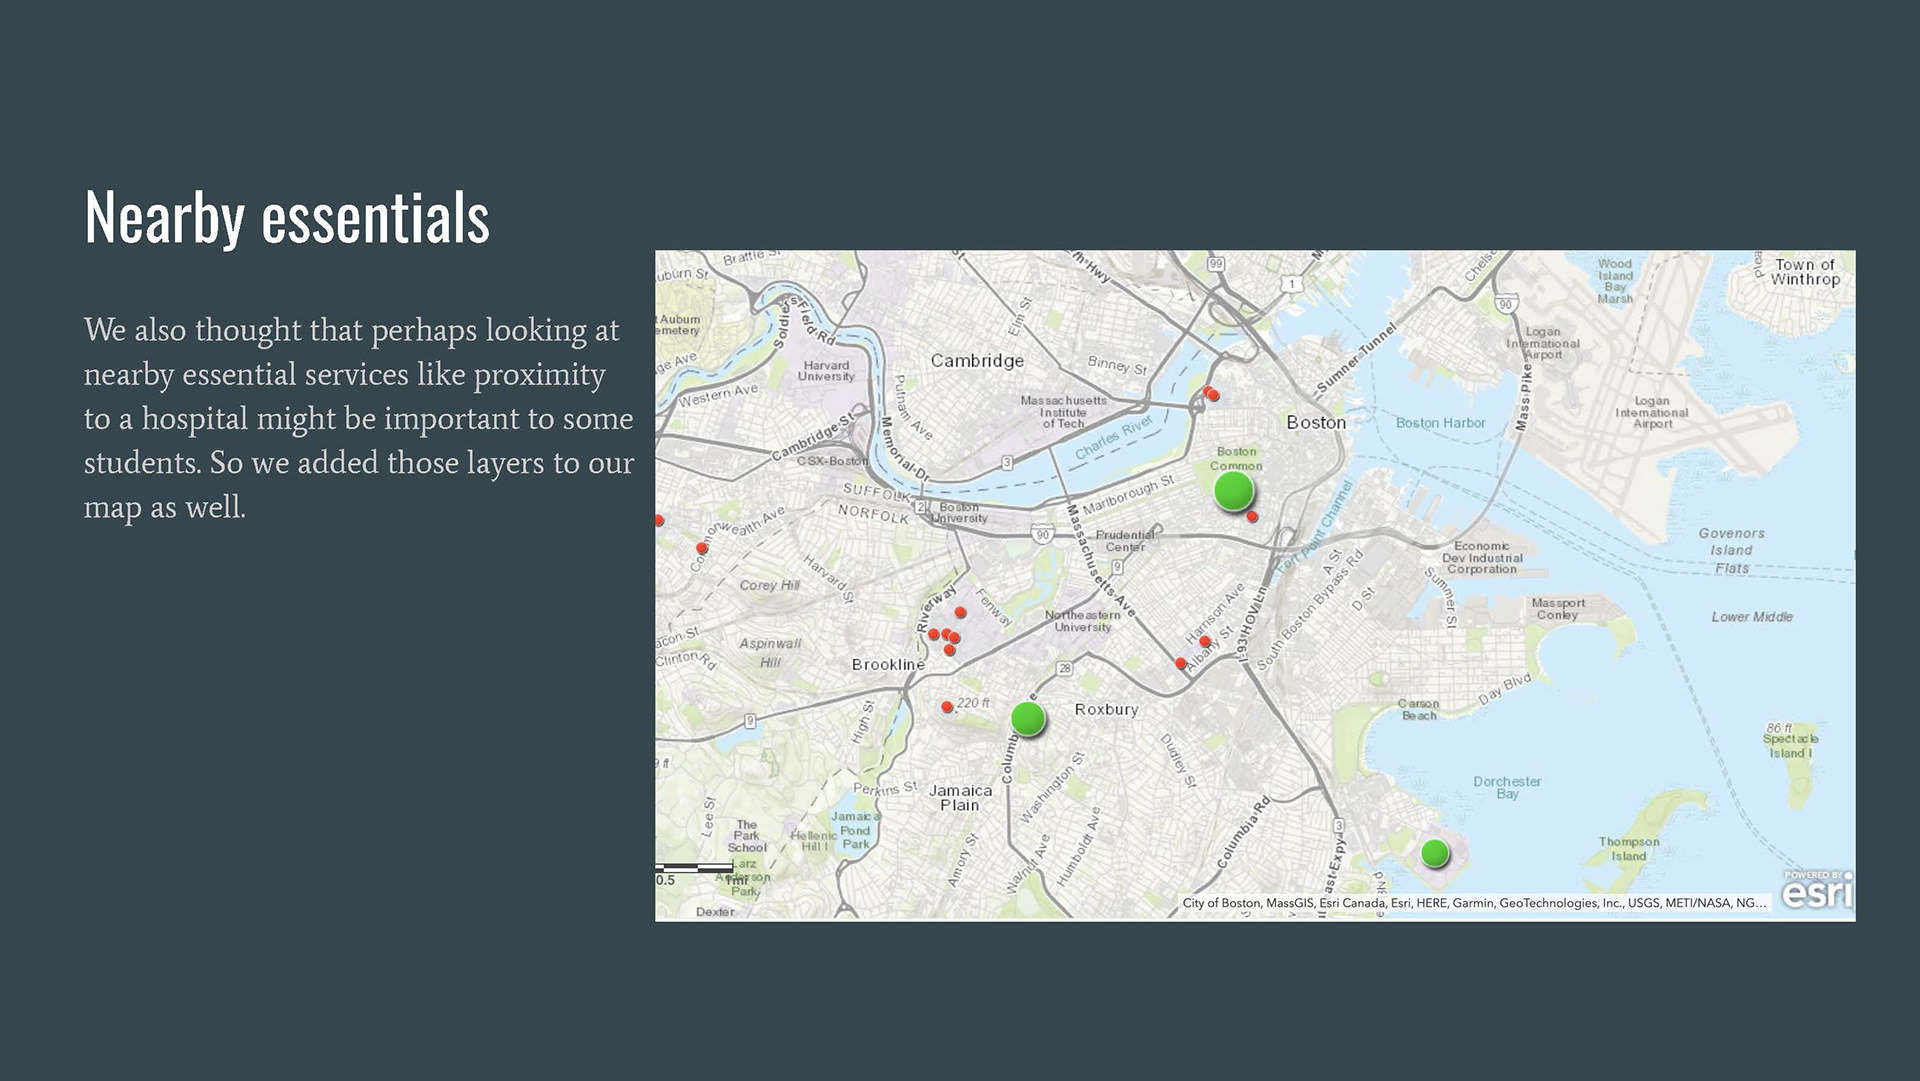1920x1081 pixels.
Task: Click the 'Corey Hill' label
Action: [769, 586]
